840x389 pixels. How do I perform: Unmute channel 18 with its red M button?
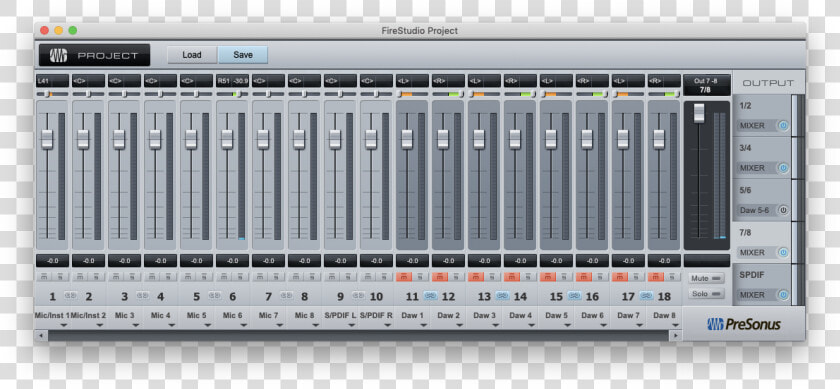656,276
